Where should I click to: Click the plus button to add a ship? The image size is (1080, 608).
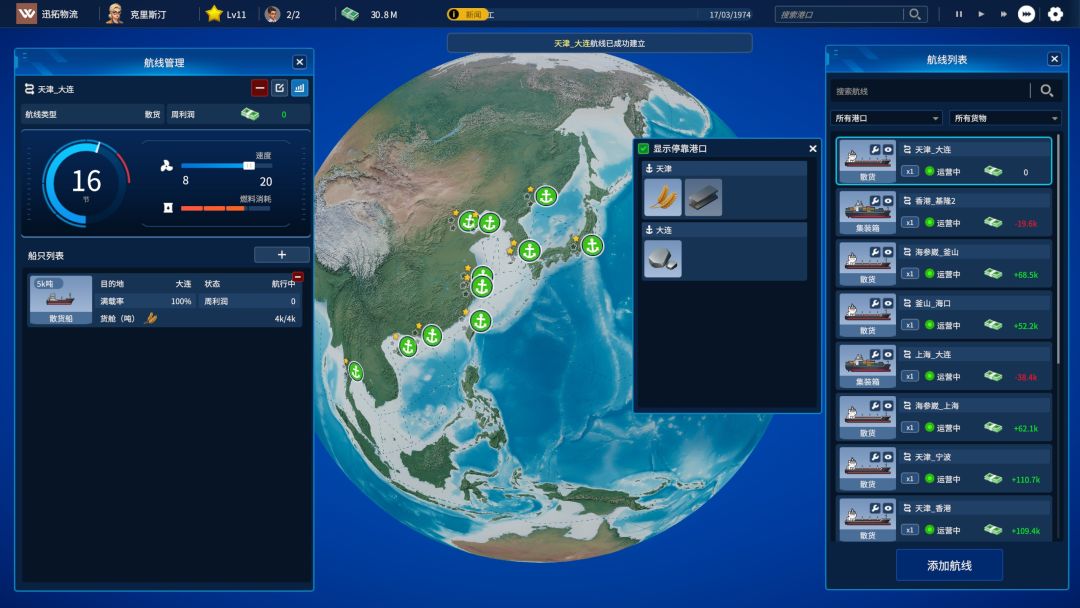coord(281,255)
